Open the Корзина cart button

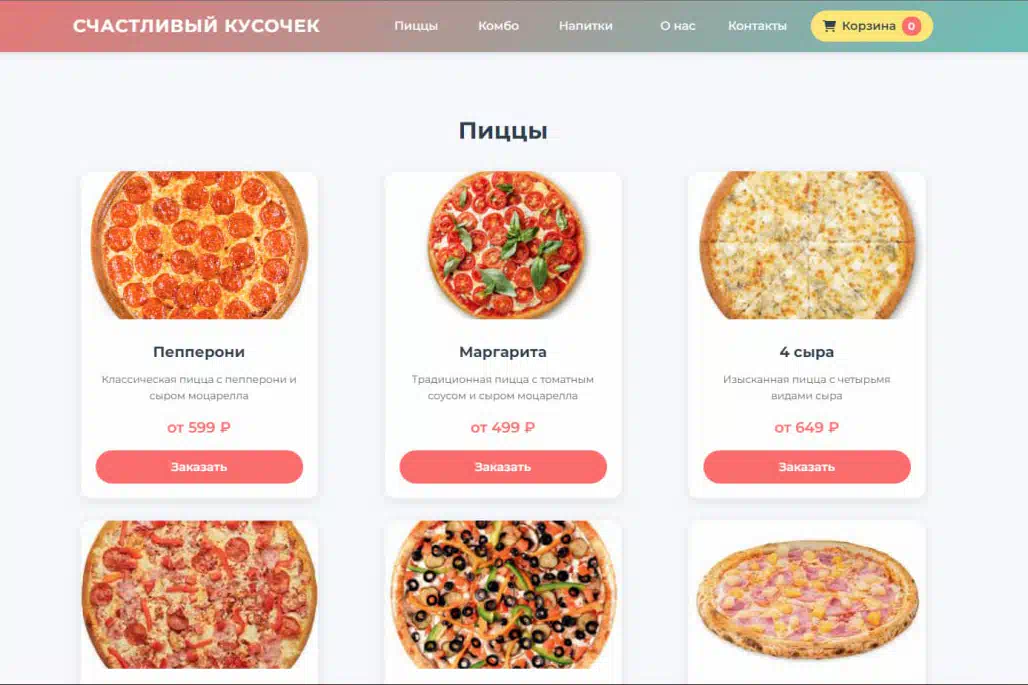click(x=871, y=26)
